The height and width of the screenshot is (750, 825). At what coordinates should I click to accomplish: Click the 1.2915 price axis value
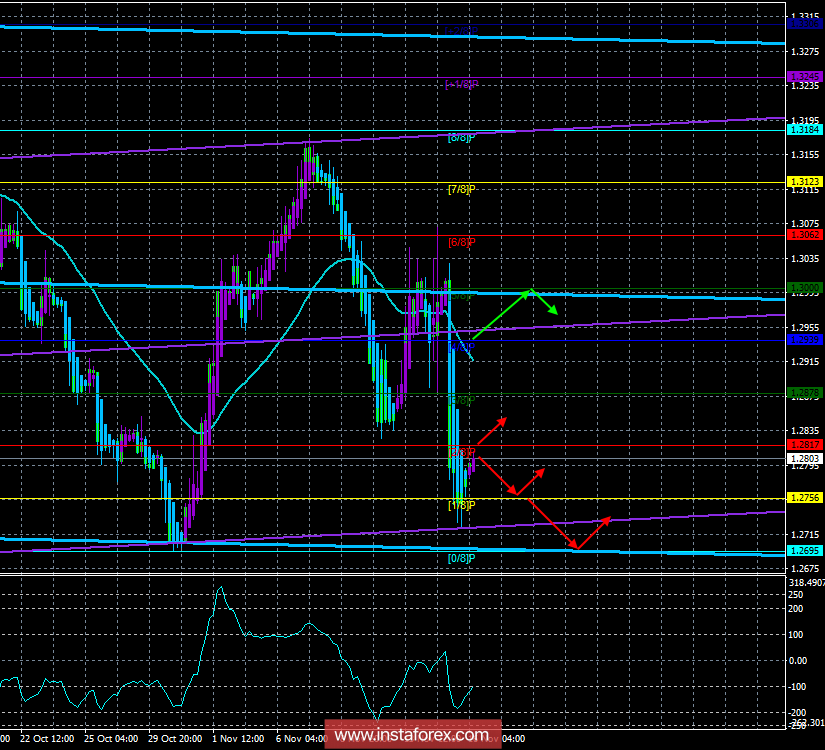click(x=806, y=362)
